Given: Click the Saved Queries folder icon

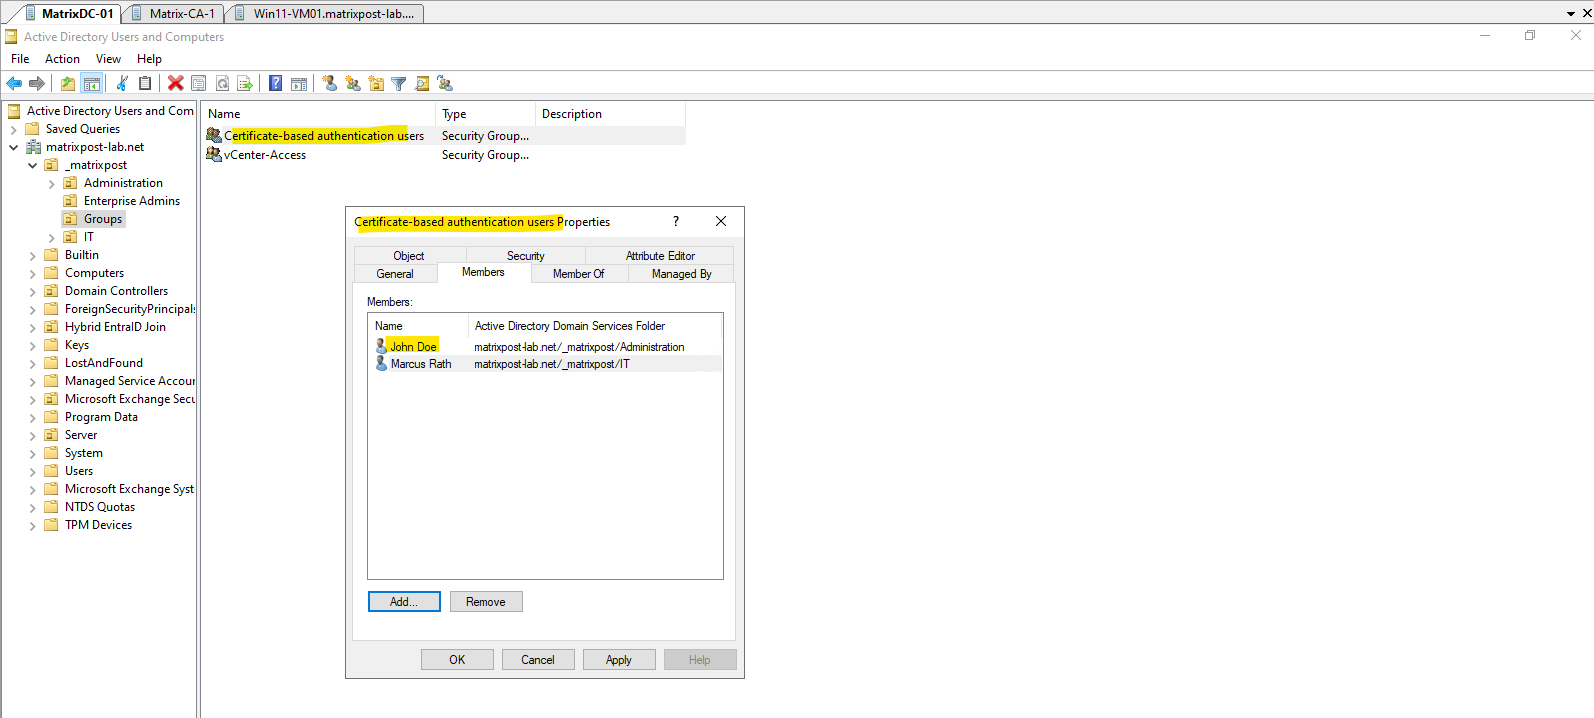Looking at the screenshot, I should tap(33, 129).
